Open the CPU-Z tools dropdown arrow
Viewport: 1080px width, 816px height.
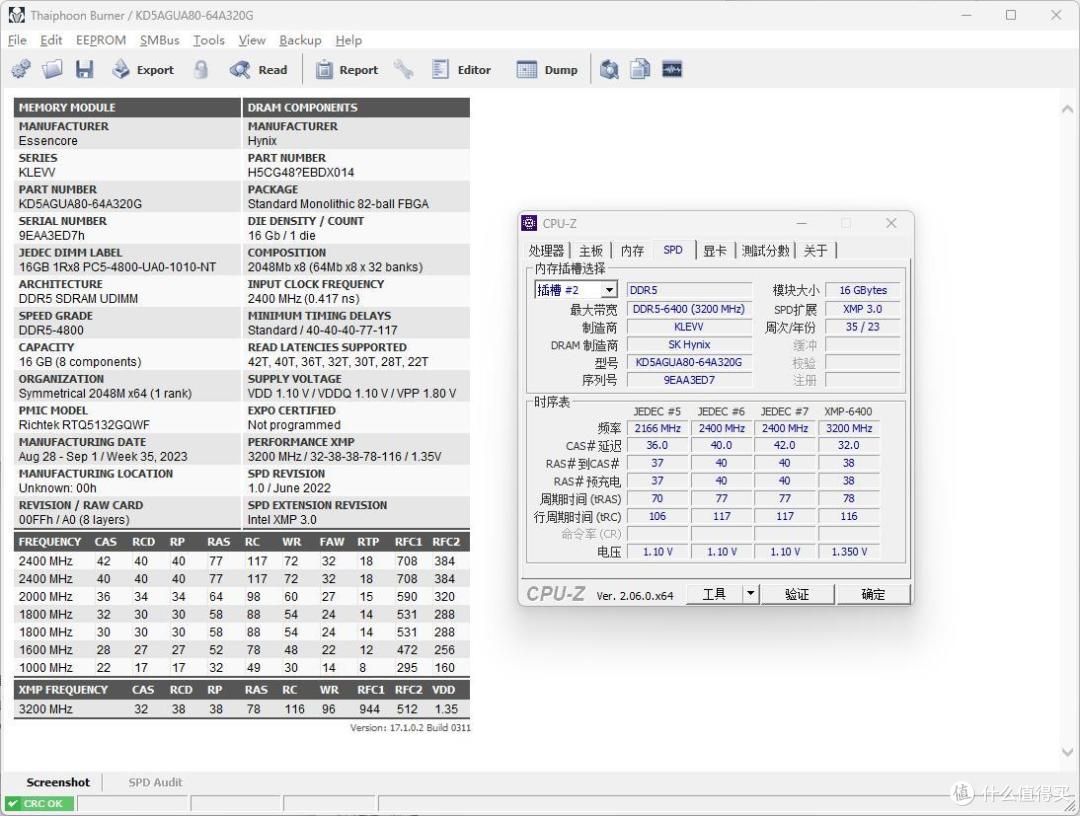pos(751,594)
